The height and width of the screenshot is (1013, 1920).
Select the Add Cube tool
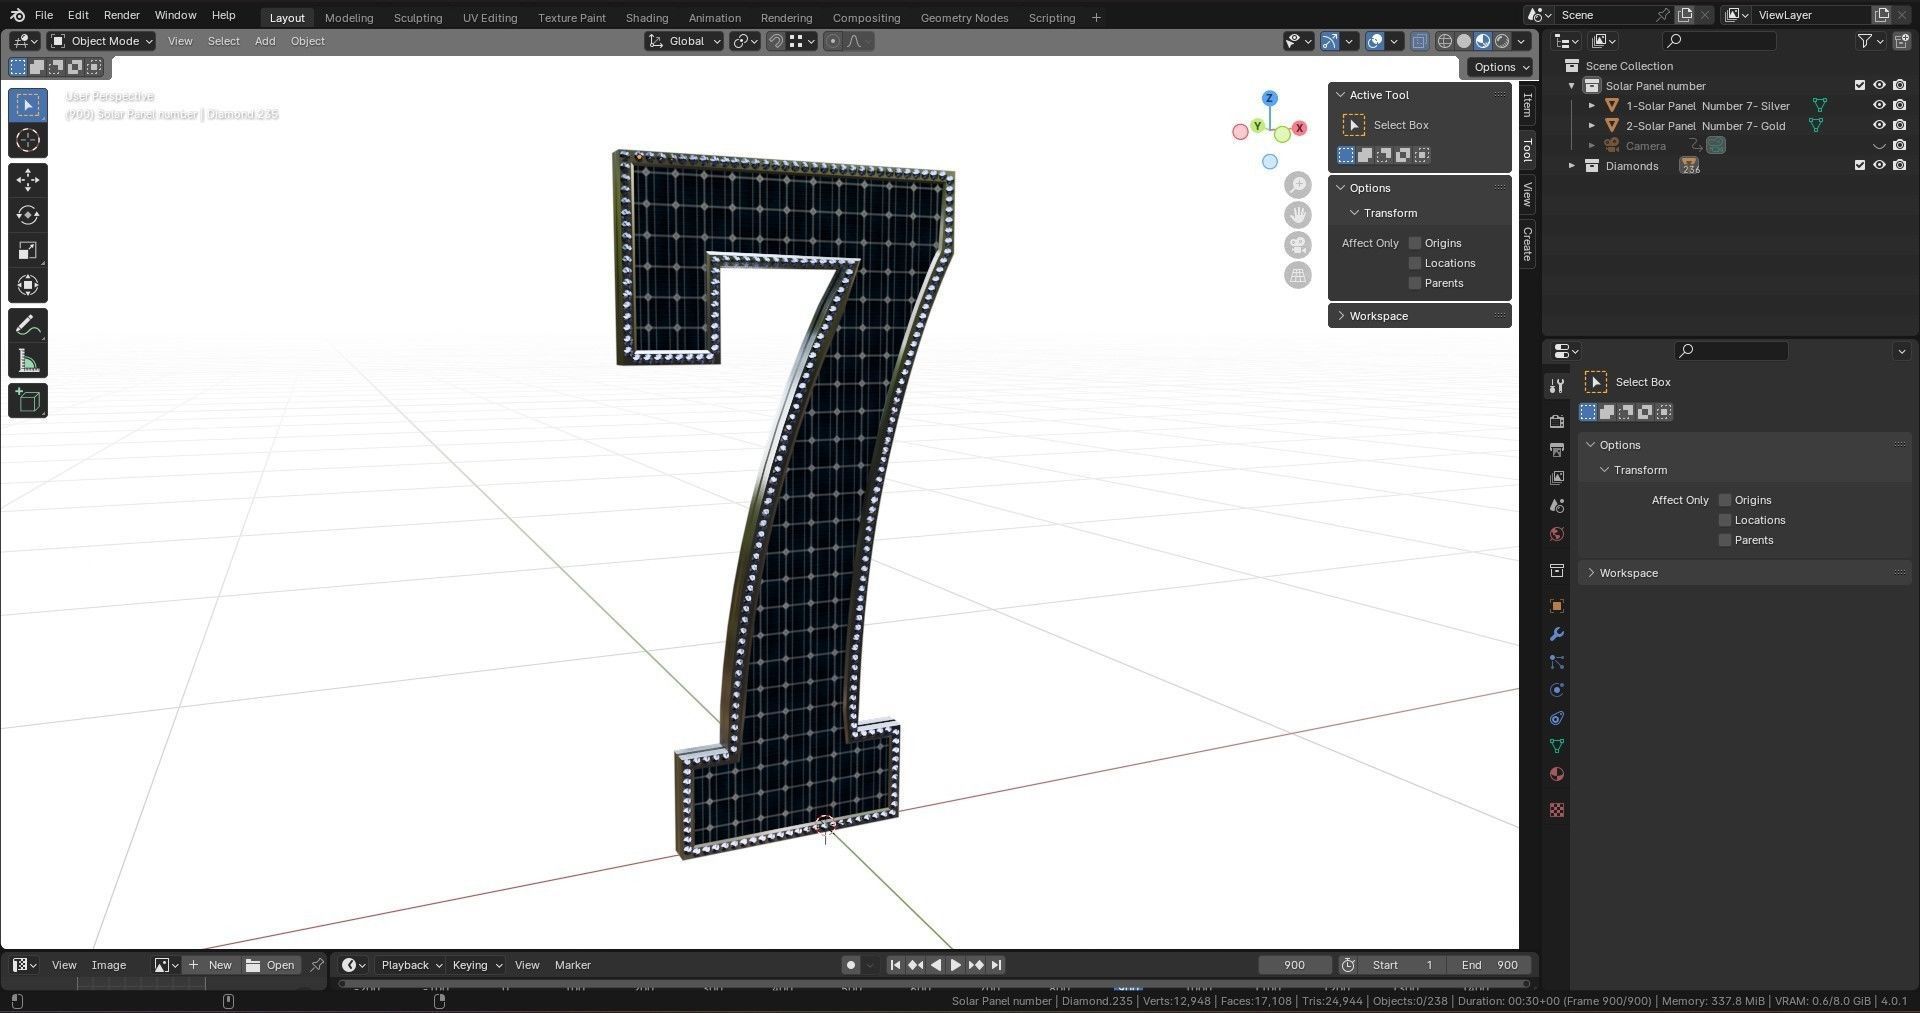pos(28,401)
